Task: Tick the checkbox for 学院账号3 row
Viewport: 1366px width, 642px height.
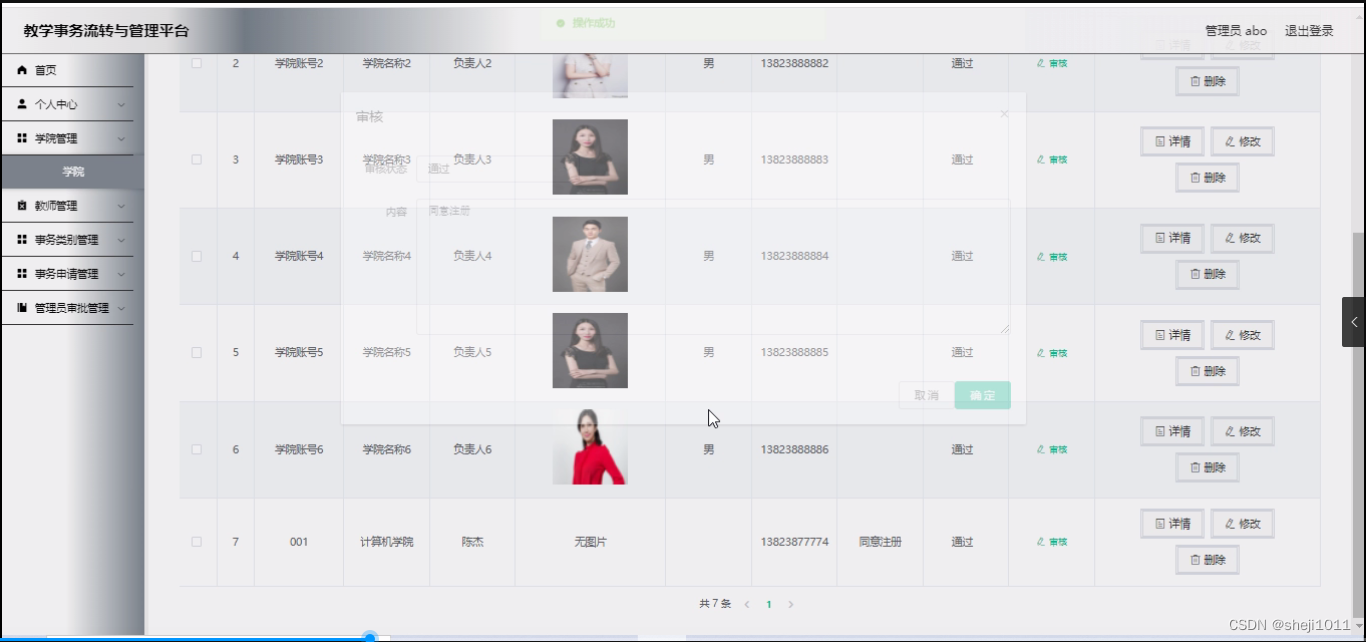Action: [x=196, y=159]
